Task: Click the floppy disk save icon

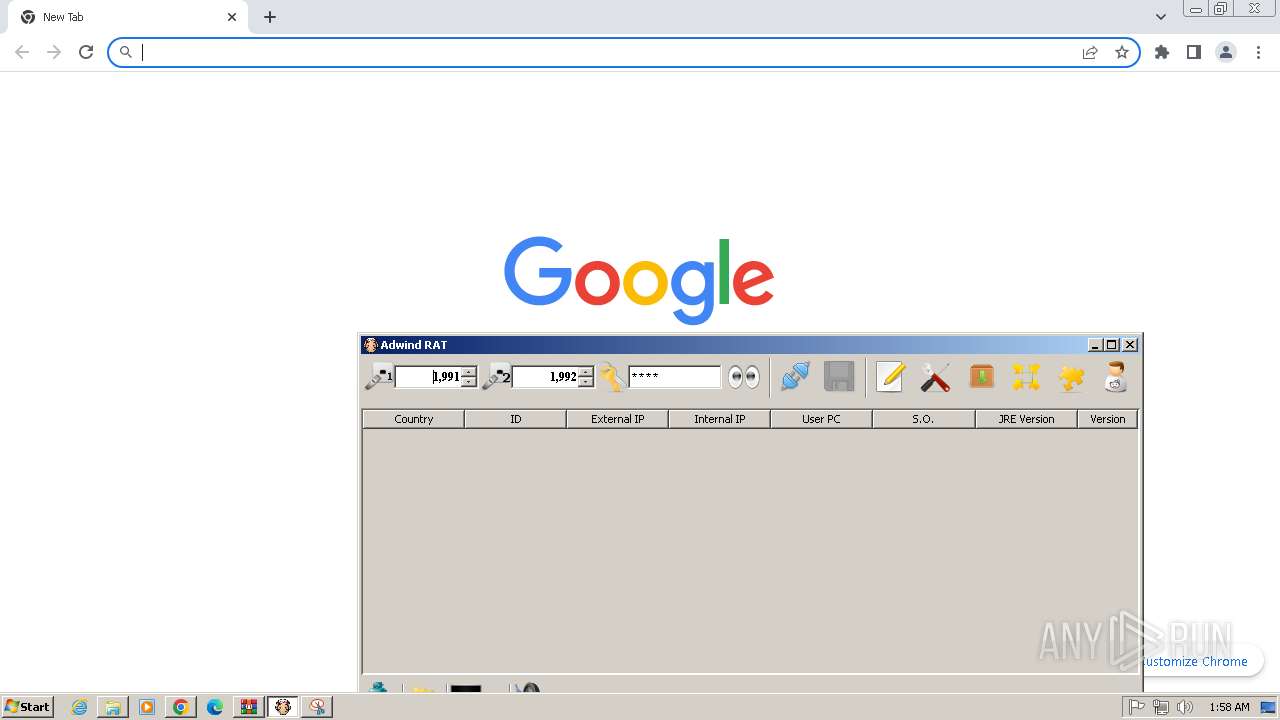Action: (839, 377)
